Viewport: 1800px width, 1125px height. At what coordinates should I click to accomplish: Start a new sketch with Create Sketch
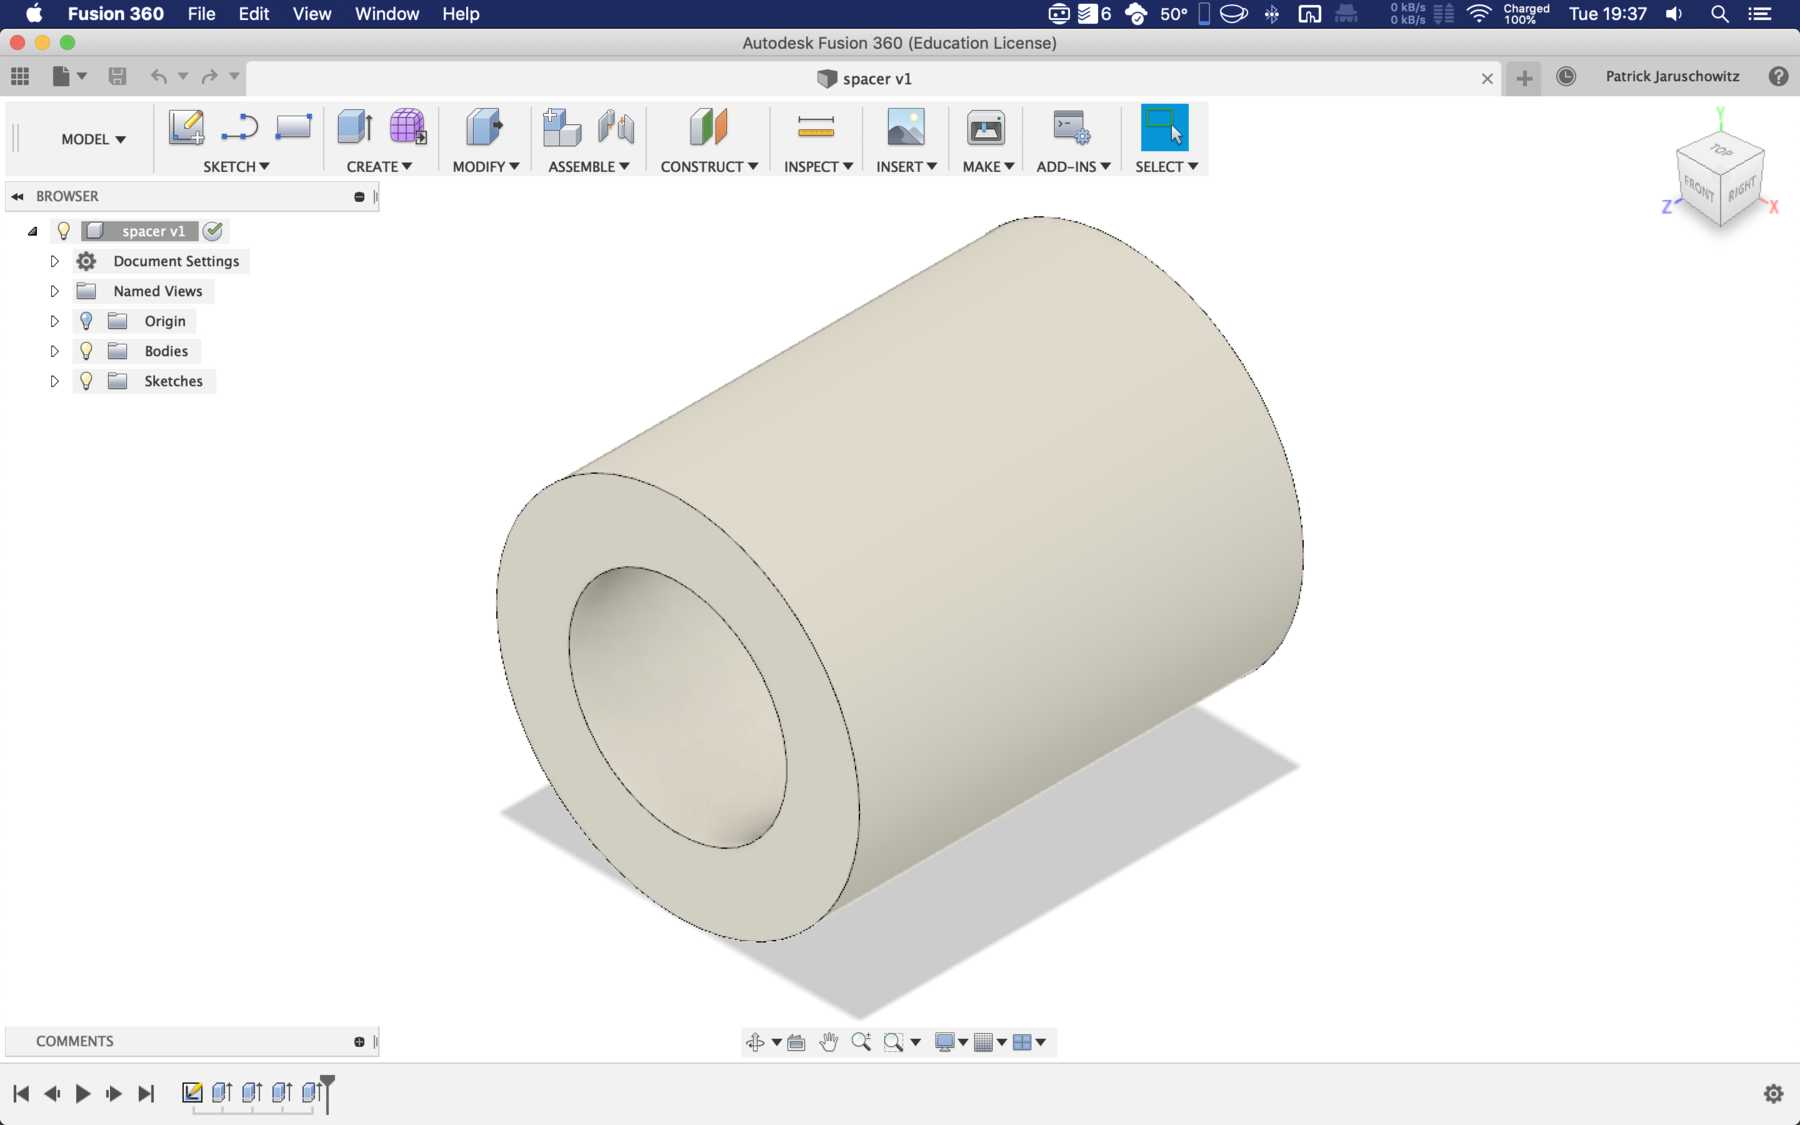tap(186, 127)
